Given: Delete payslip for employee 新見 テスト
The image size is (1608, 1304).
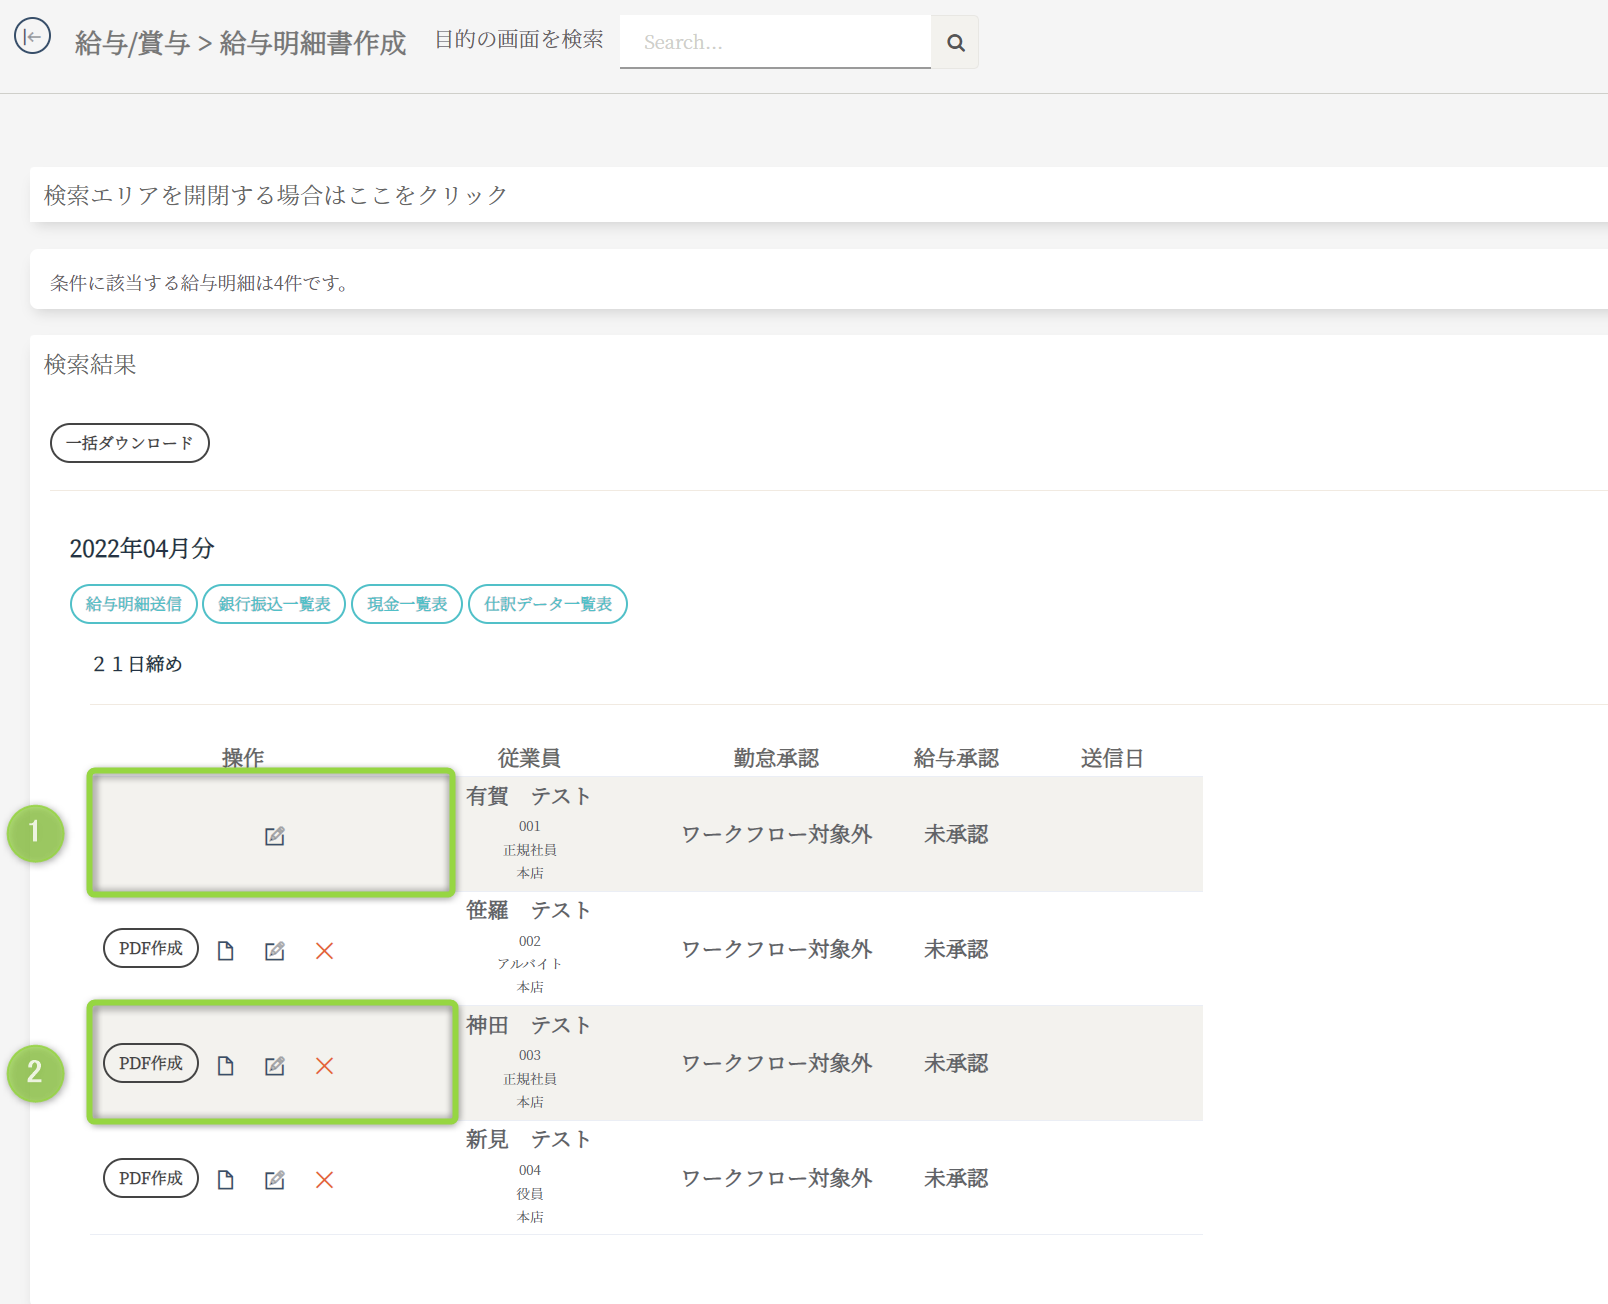Looking at the screenshot, I should tap(324, 1180).
